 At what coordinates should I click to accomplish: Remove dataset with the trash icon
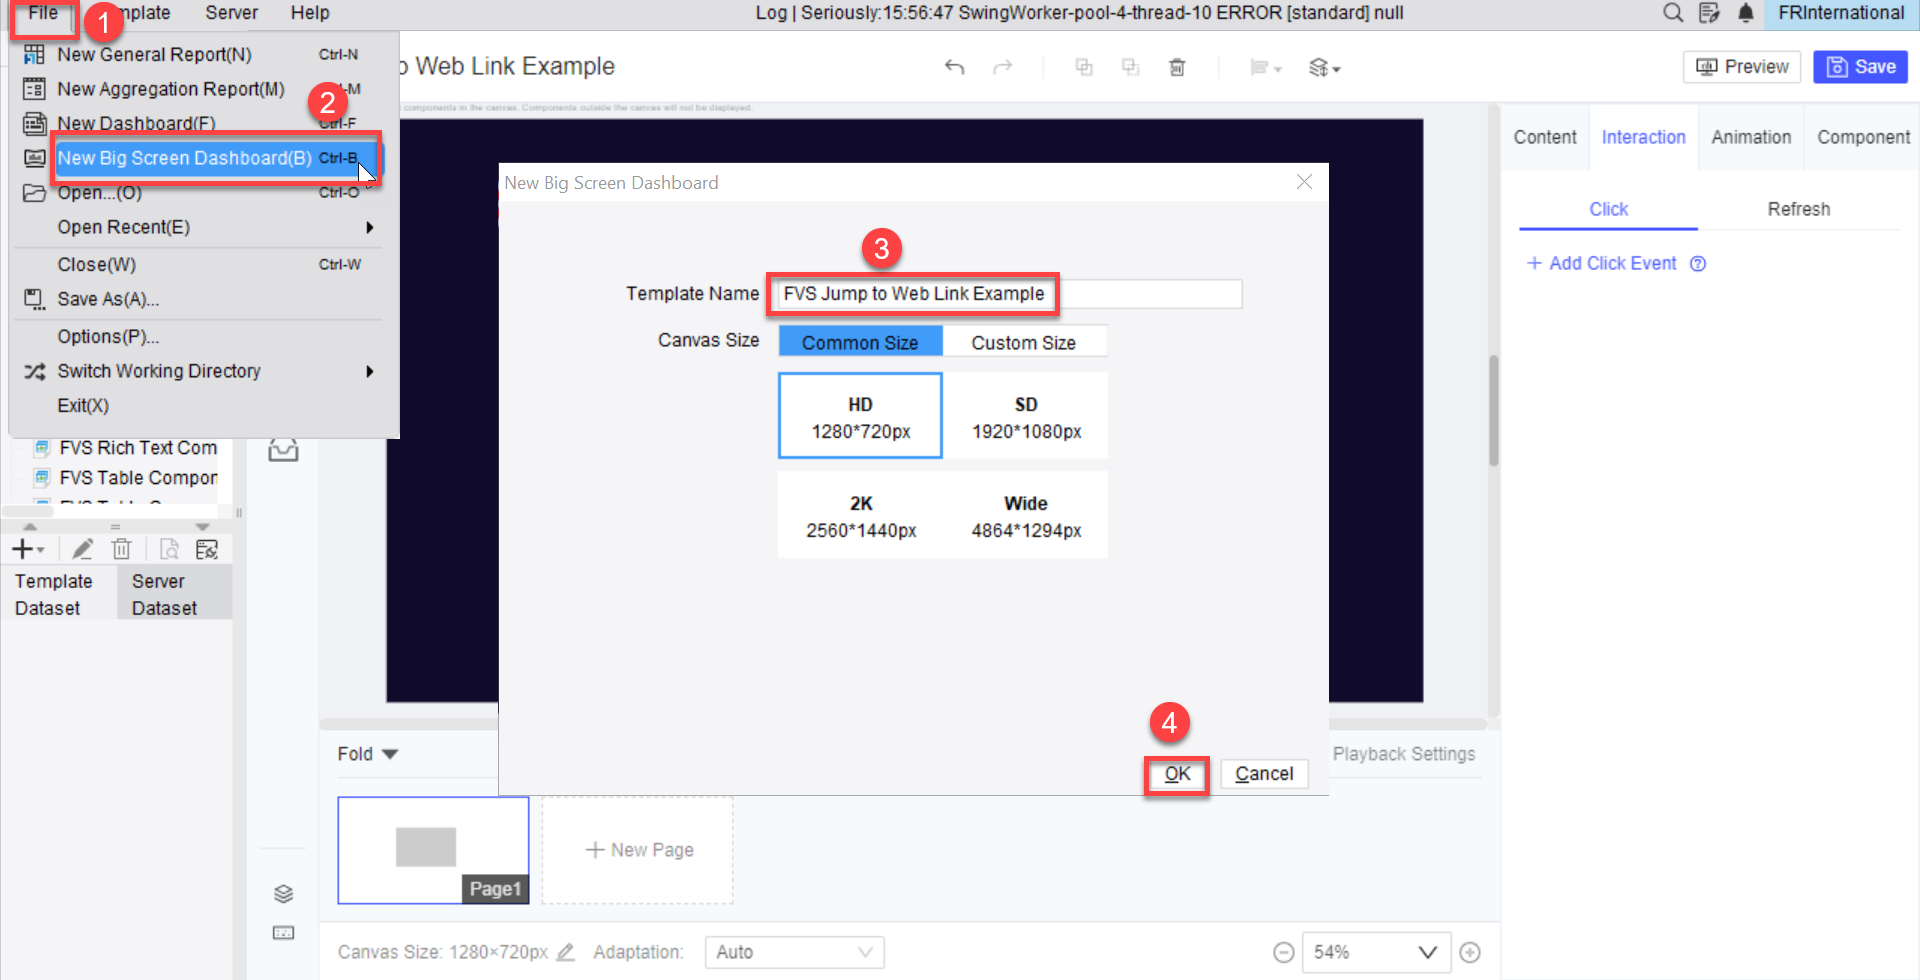[121, 549]
